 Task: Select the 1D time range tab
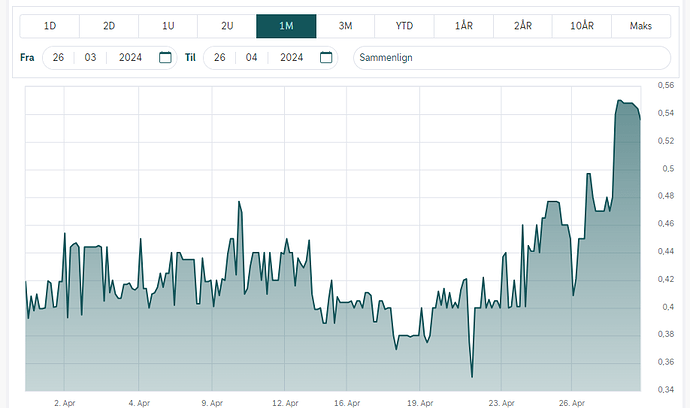pyautogui.click(x=50, y=26)
